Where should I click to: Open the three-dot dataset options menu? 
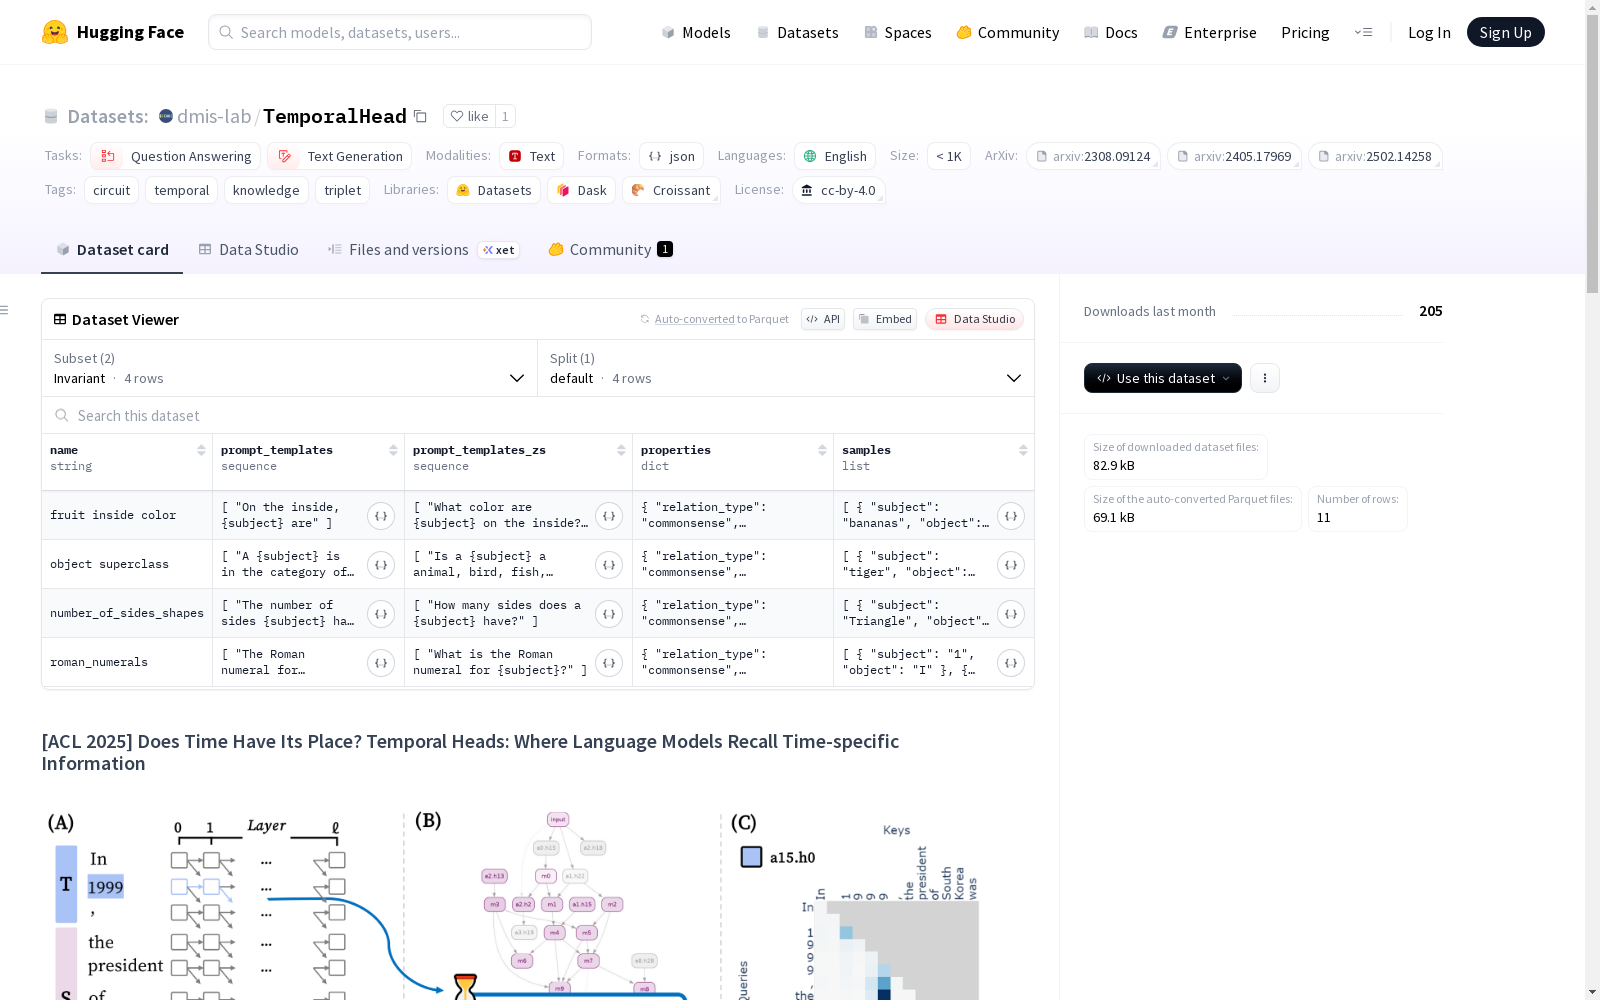coord(1265,378)
